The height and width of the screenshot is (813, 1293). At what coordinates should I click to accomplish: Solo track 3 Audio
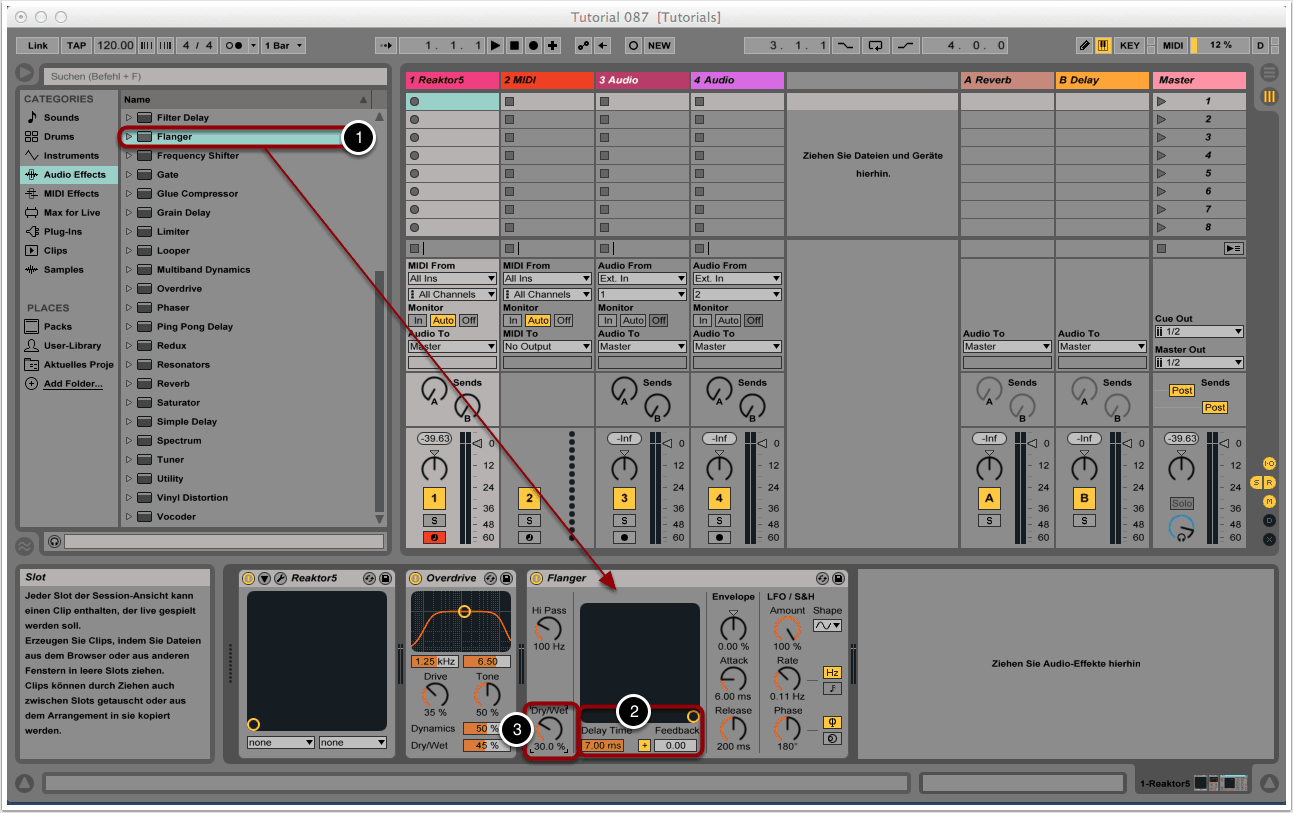click(624, 520)
